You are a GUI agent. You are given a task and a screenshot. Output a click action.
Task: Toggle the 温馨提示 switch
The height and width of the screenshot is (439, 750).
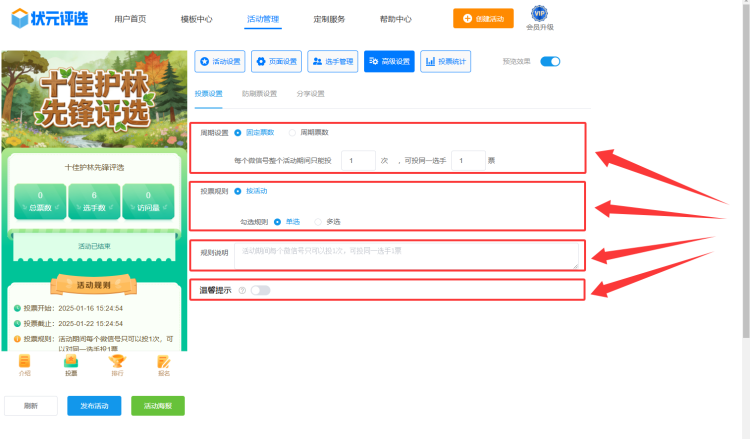point(260,290)
